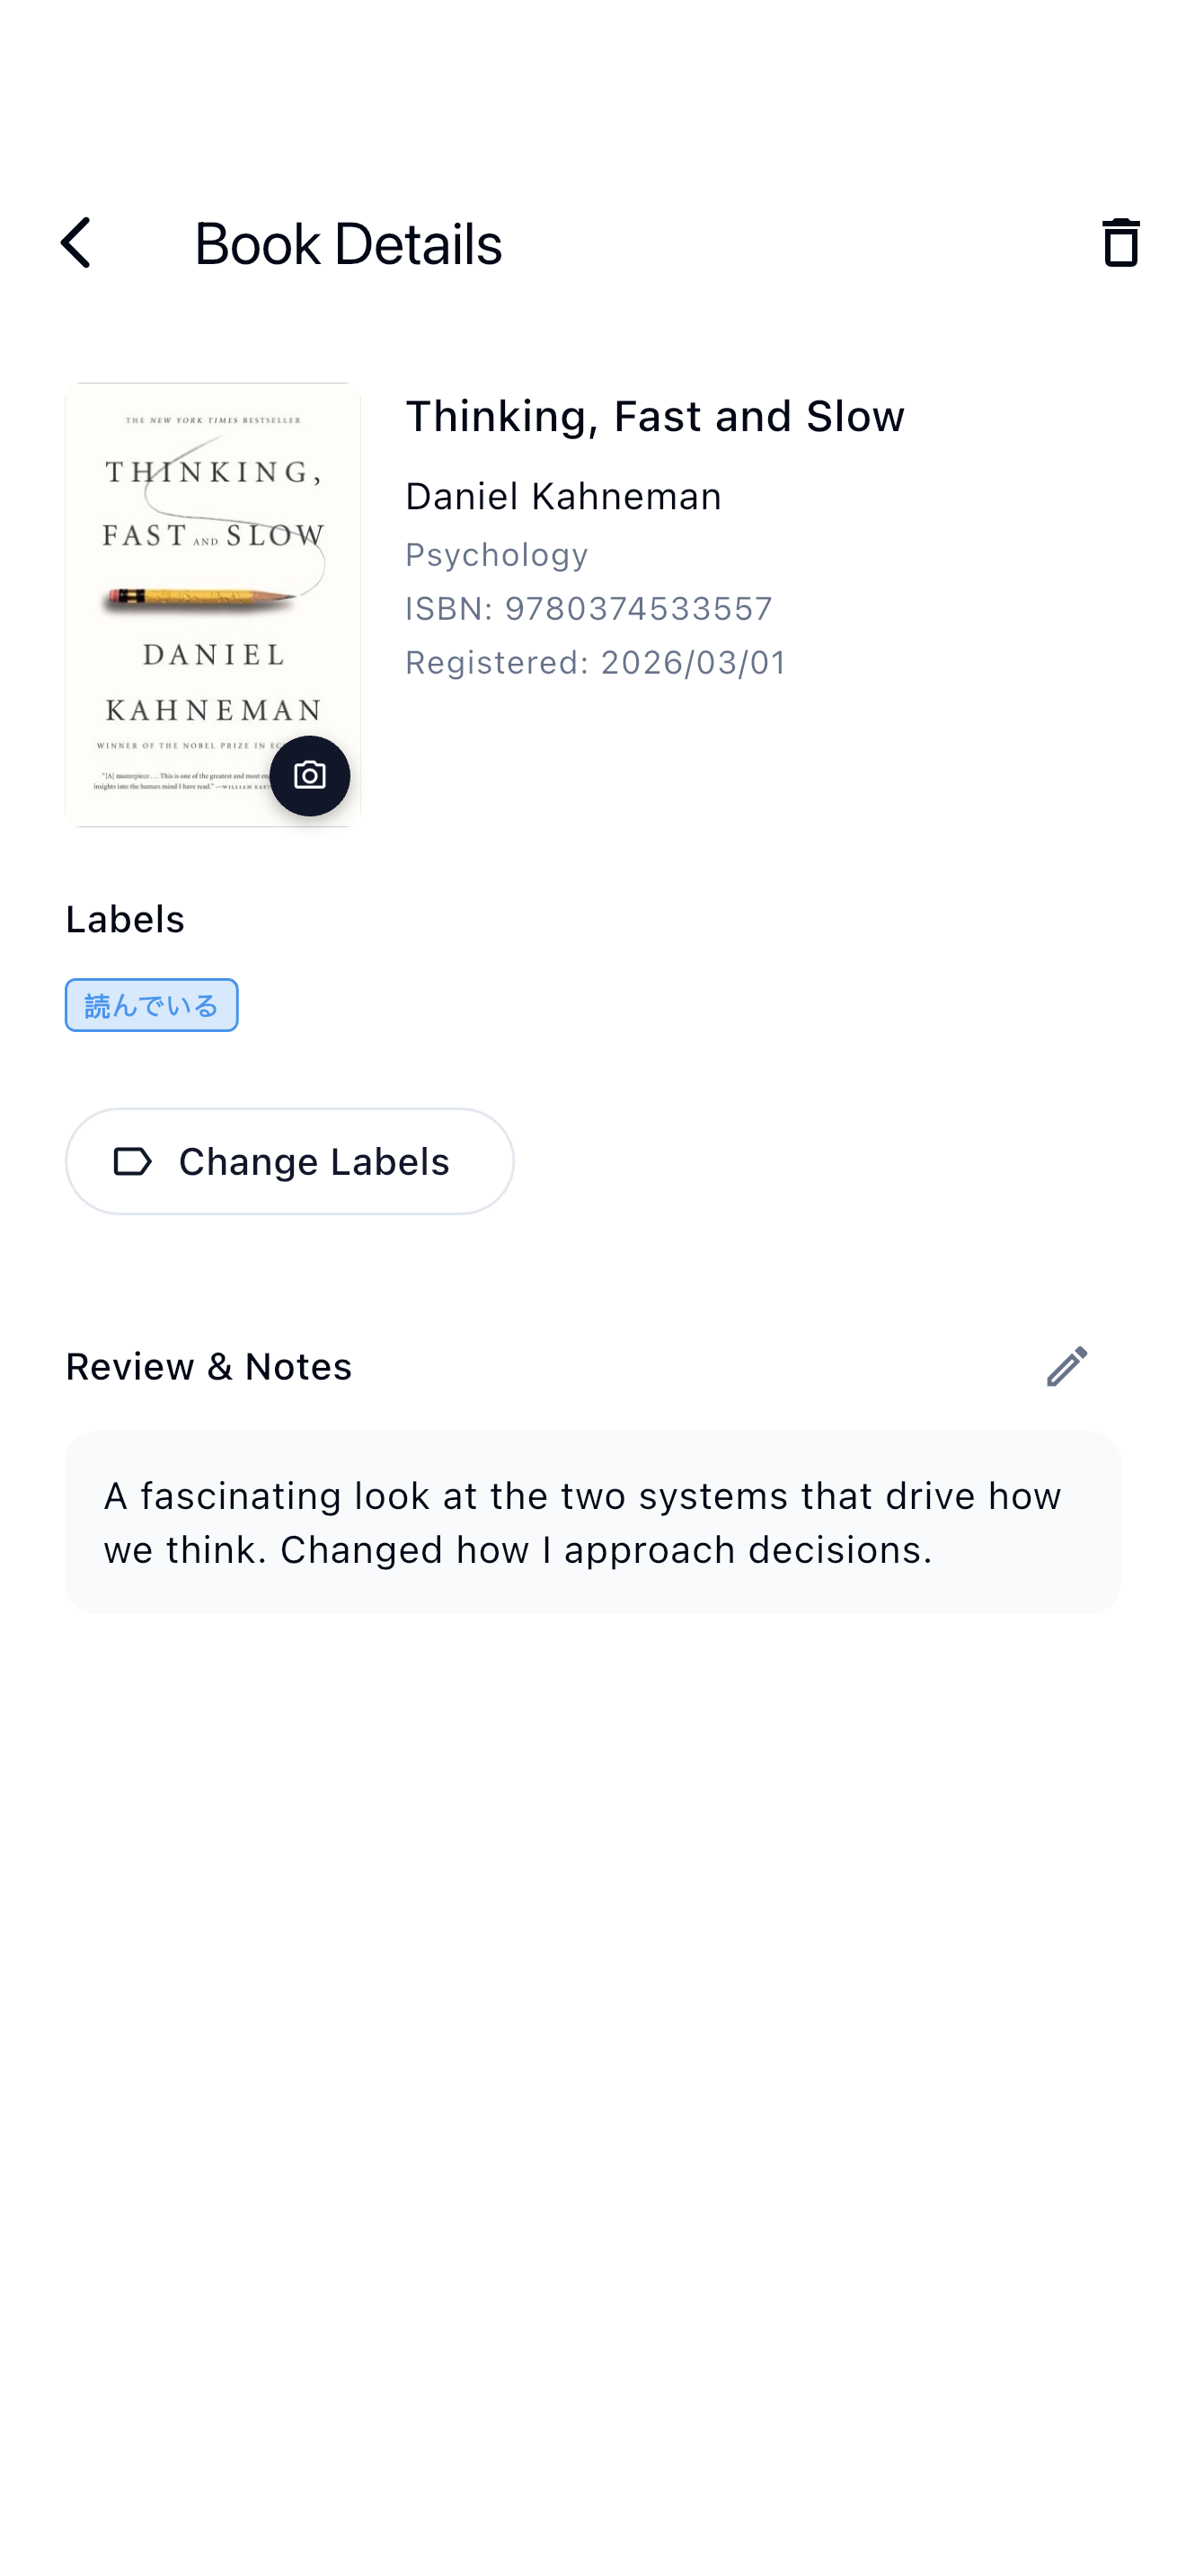Viewport: 1186px width, 2576px height.
Task: Tap the camera icon on the cover
Action: click(309, 776)
